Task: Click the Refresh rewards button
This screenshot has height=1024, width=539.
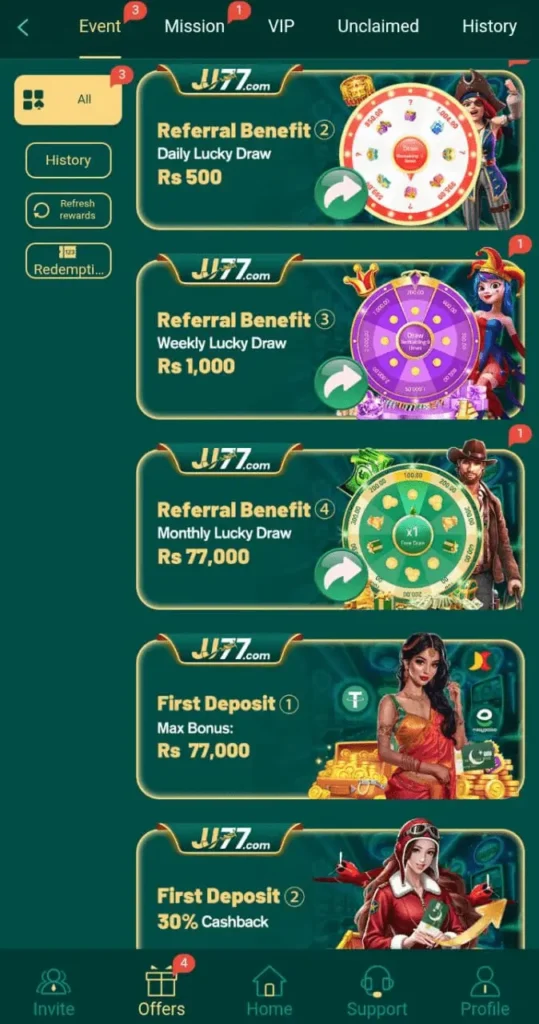Action: (x=68, y=210)
